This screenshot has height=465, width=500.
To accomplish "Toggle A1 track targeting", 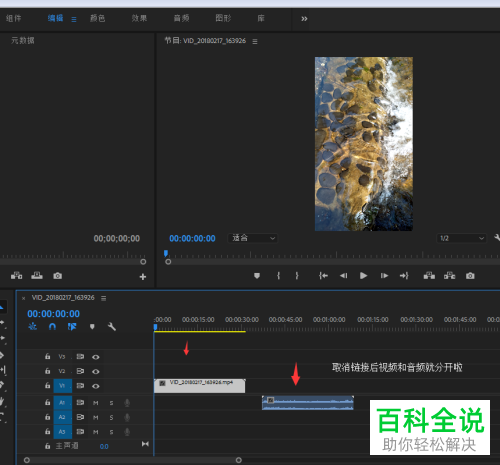I will click(62, 403).
